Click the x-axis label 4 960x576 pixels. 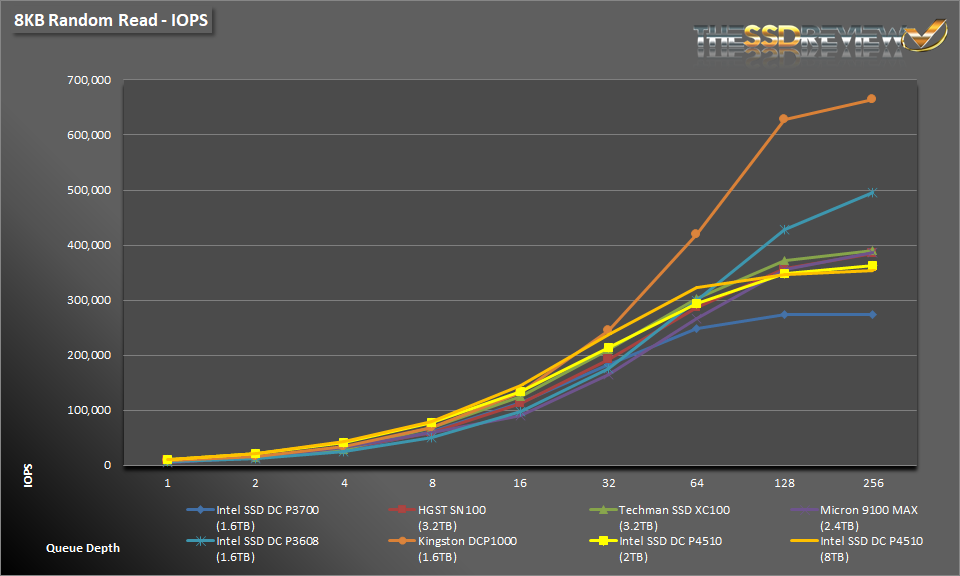pos(344,483)
